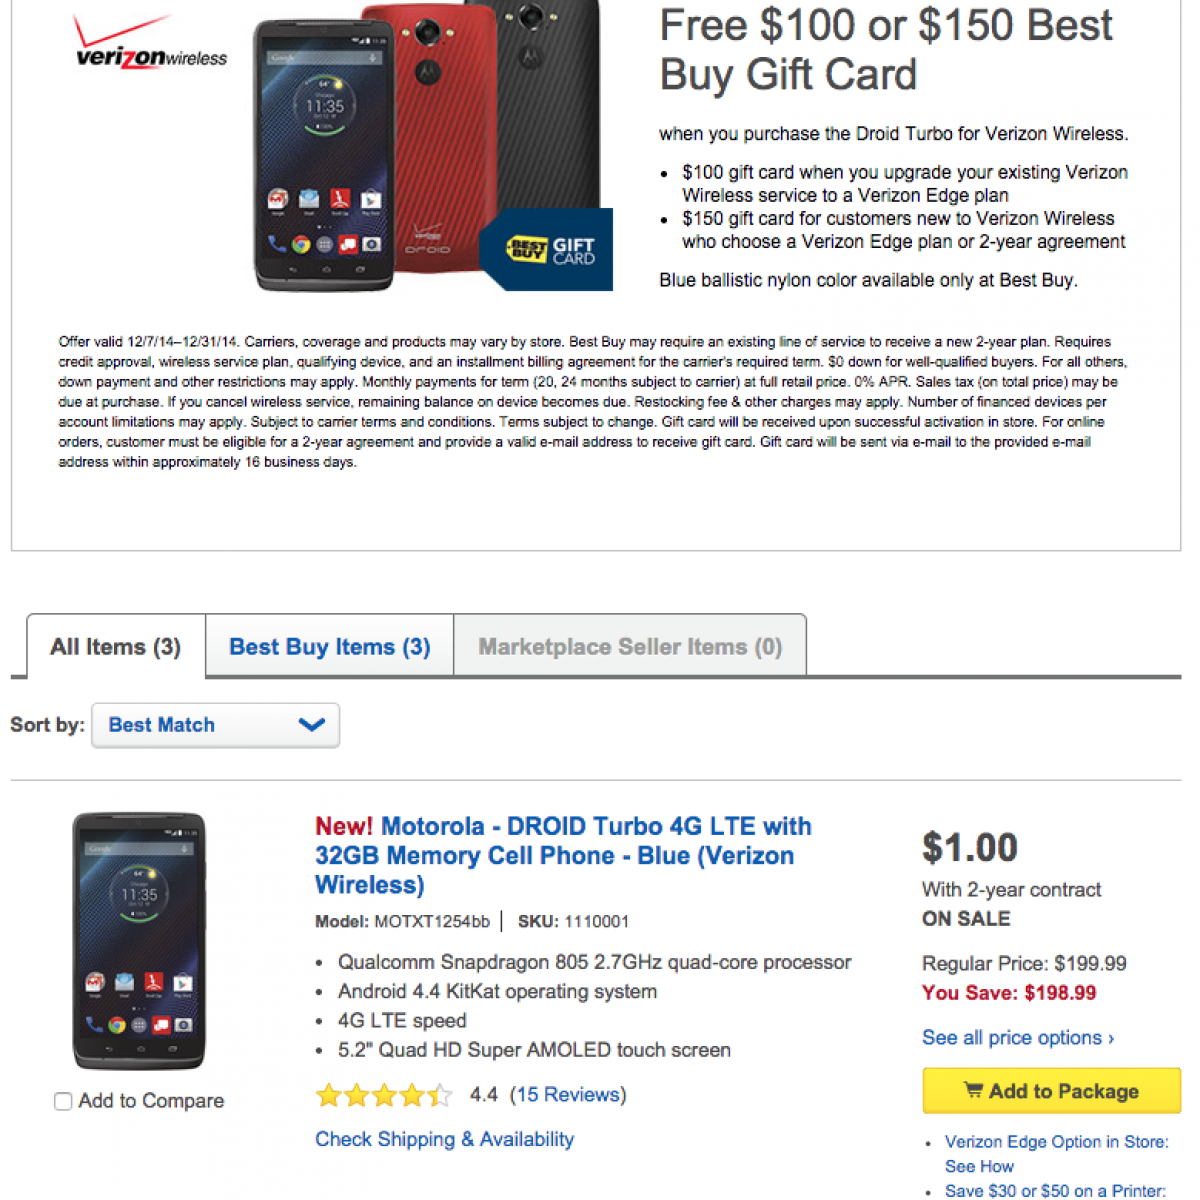Click the Verizon Wireless logo
The image size is (1200, 1200).
coord(151,45)
